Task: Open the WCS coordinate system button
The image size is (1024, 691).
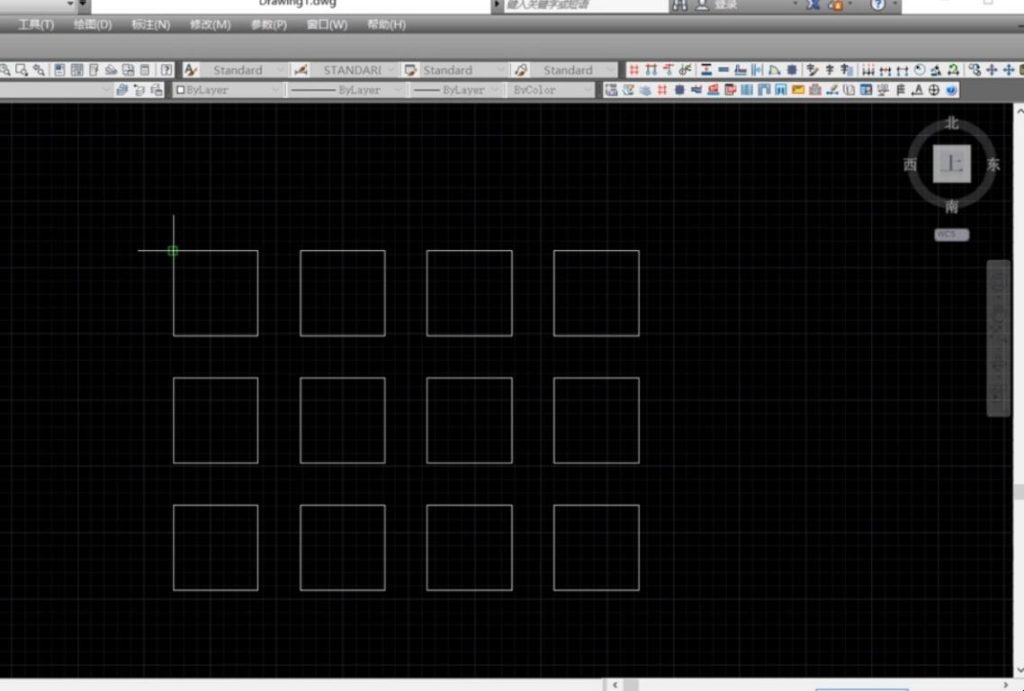Action: tap(951, 235)
